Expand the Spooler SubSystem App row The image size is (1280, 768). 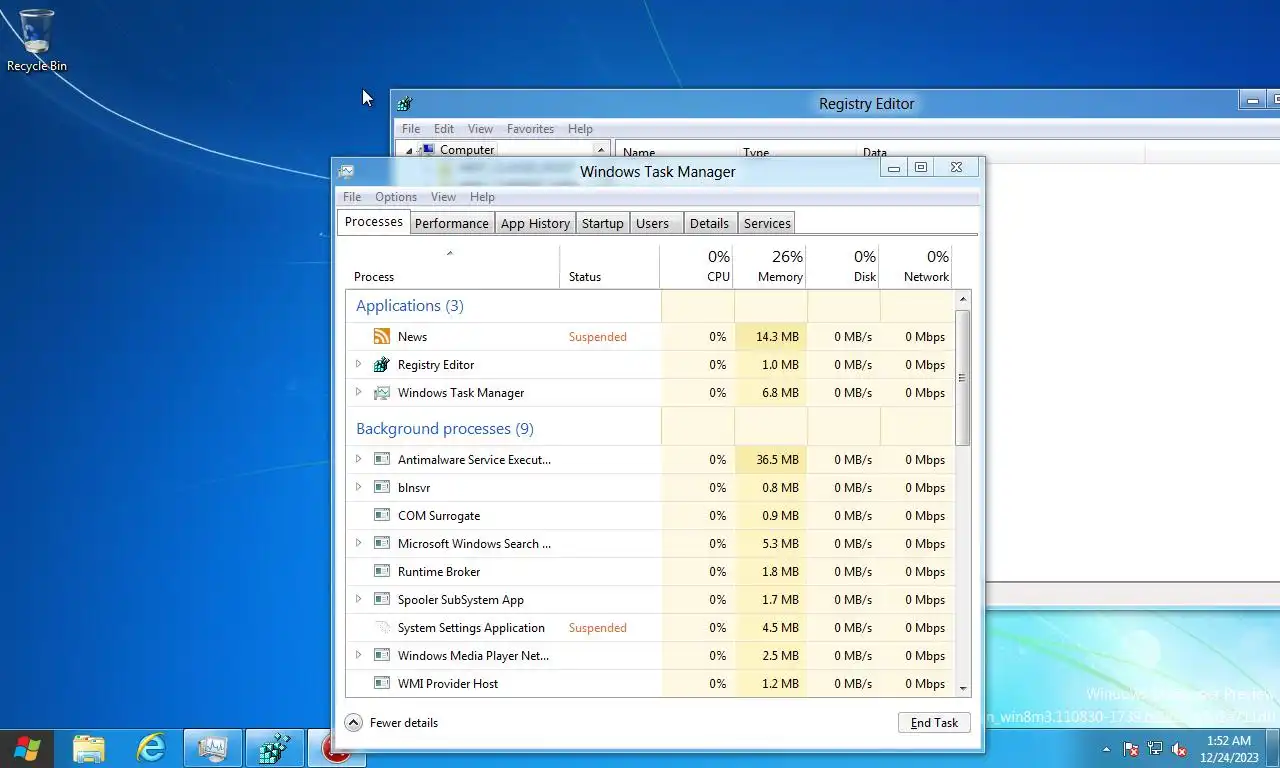coord(358,600)
